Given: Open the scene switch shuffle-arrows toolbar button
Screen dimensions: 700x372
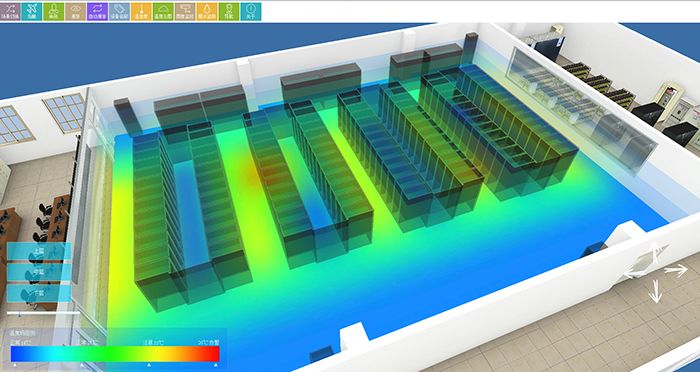Looking at the screenshot, I should point(10,11).
